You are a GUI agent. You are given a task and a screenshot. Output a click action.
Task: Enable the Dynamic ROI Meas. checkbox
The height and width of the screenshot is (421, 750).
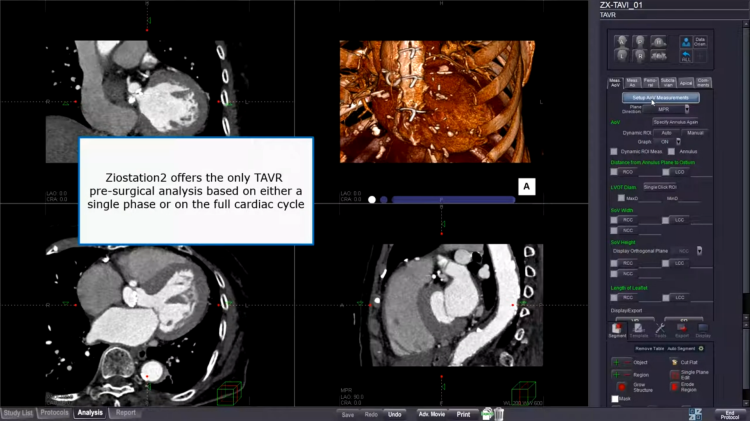[x=614, y=152]
